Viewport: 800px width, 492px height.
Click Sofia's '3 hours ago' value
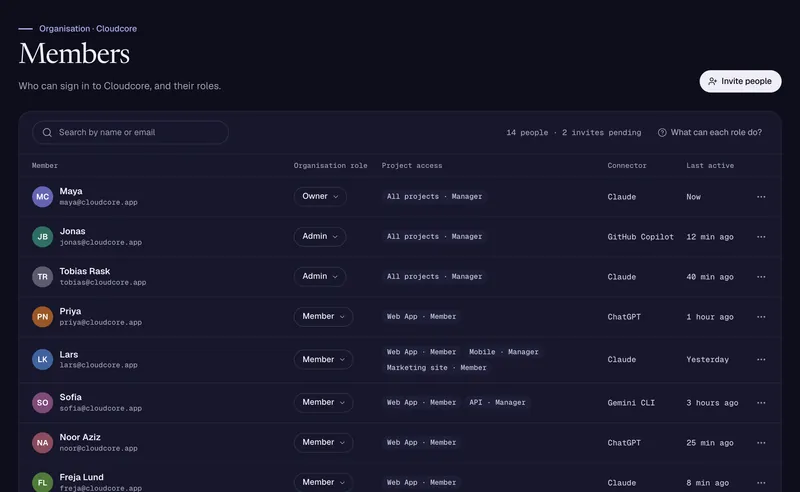point(712,403)
